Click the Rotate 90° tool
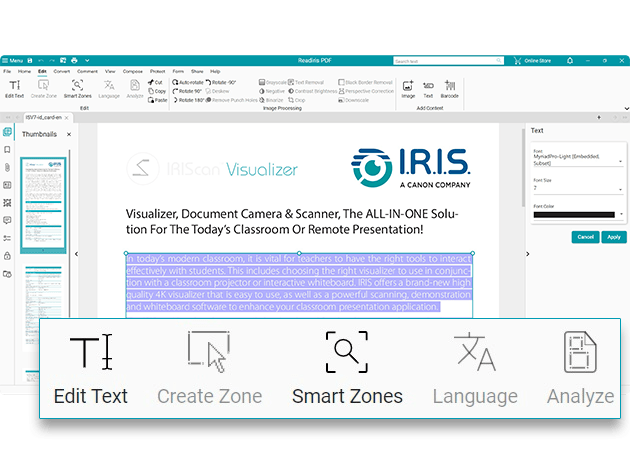 [x=187, y=91]
